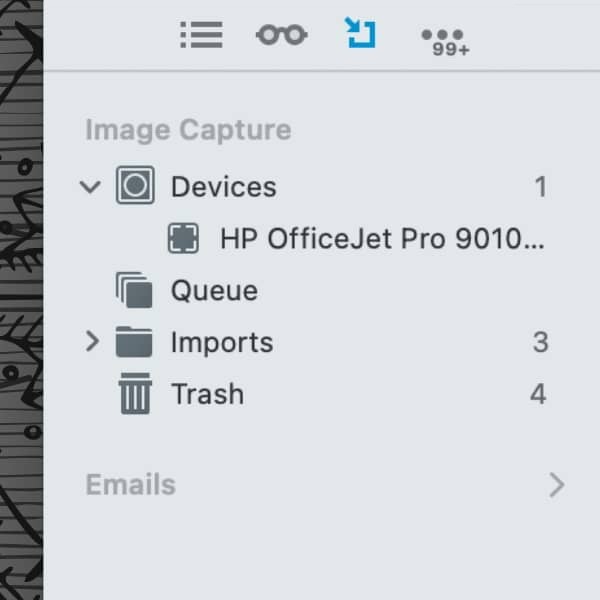
Task: Click the Imports folder icon
Action: (x=134, y=343)
